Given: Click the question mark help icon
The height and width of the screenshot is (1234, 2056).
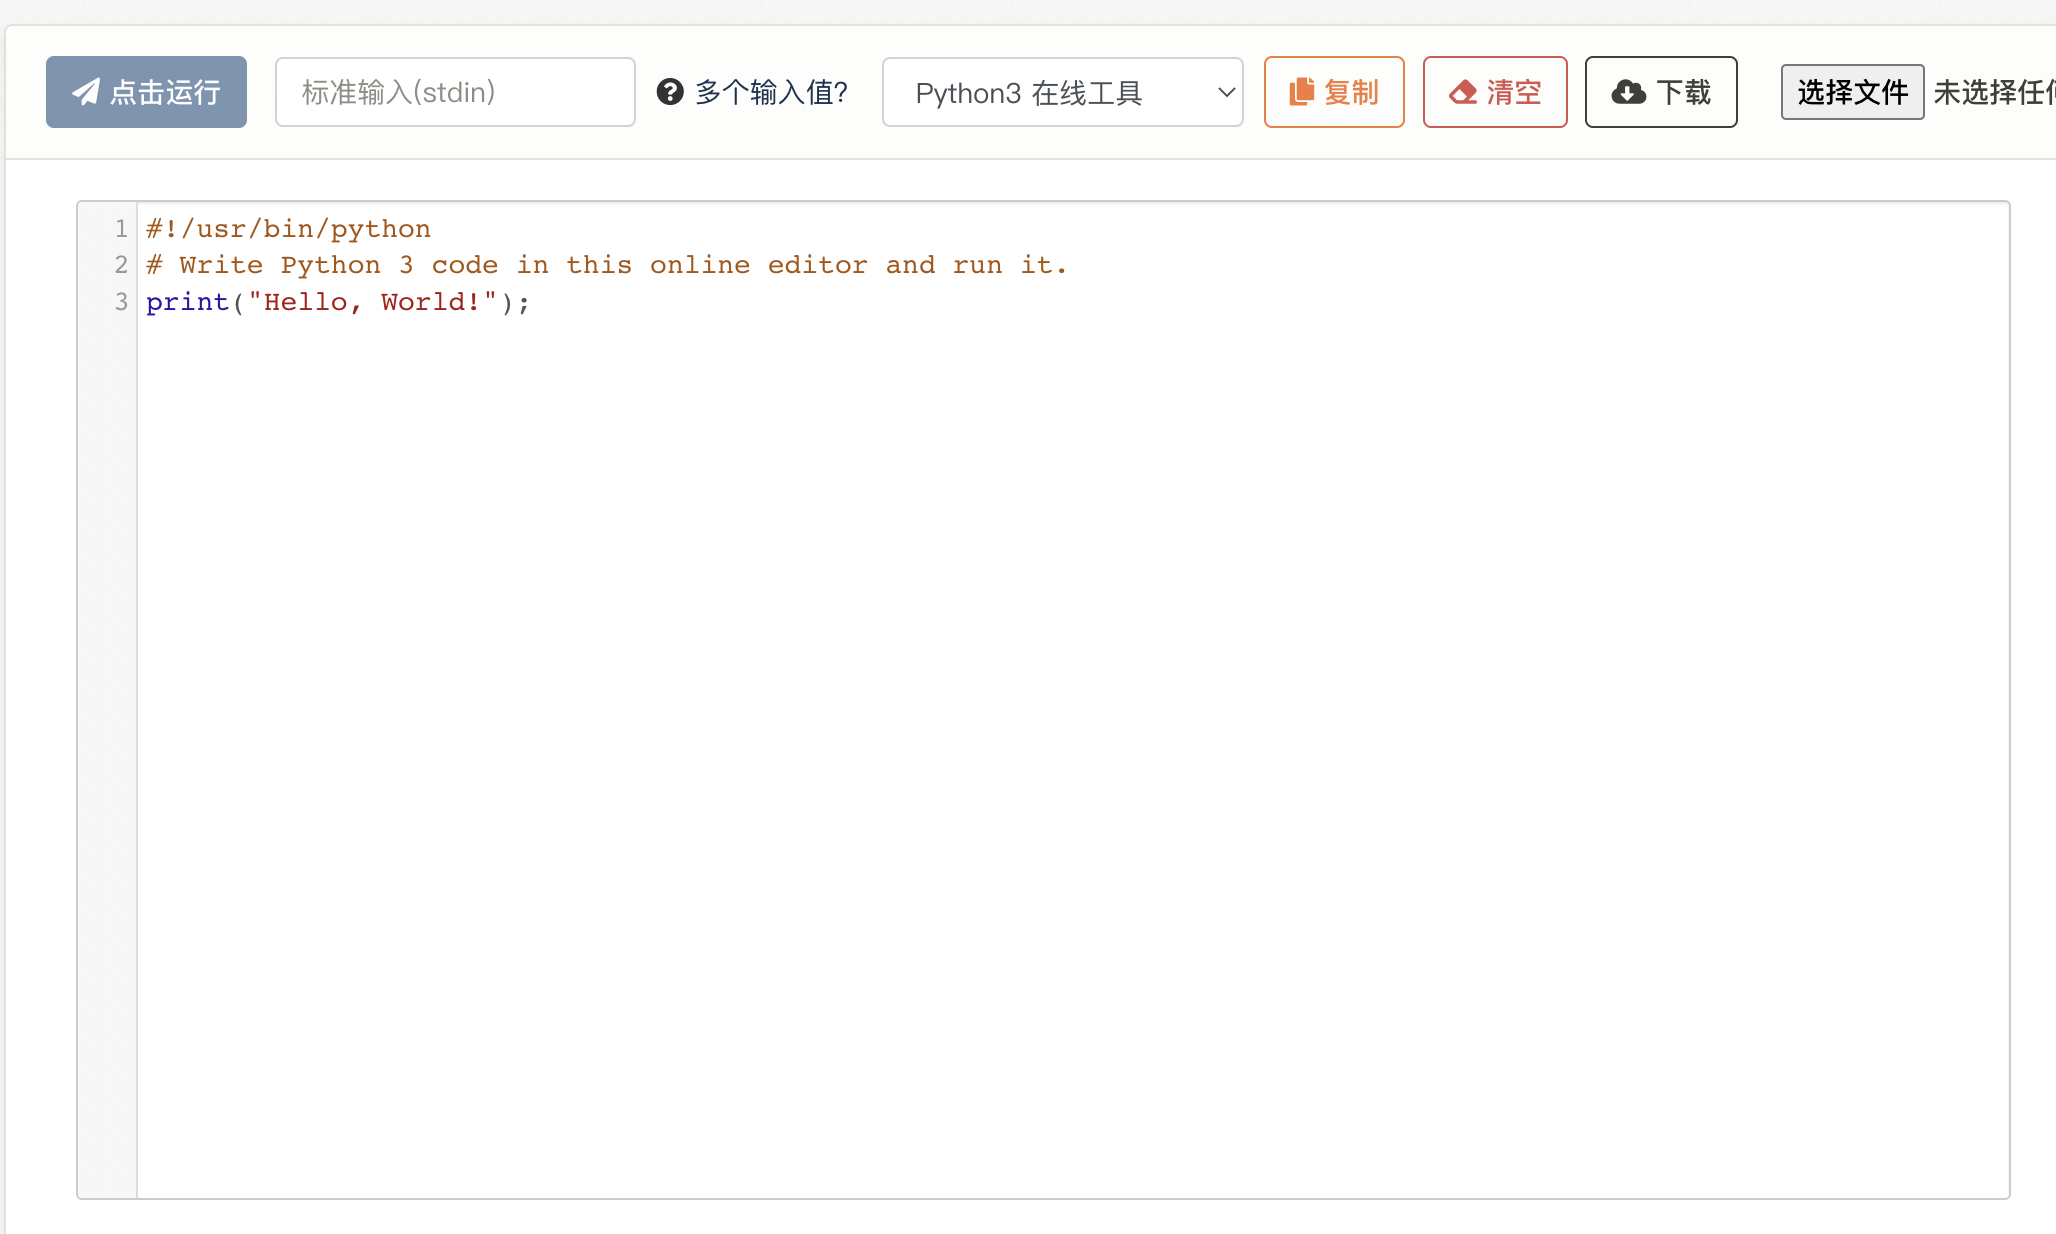Looking at the screenshot, I should pos(670,92).
